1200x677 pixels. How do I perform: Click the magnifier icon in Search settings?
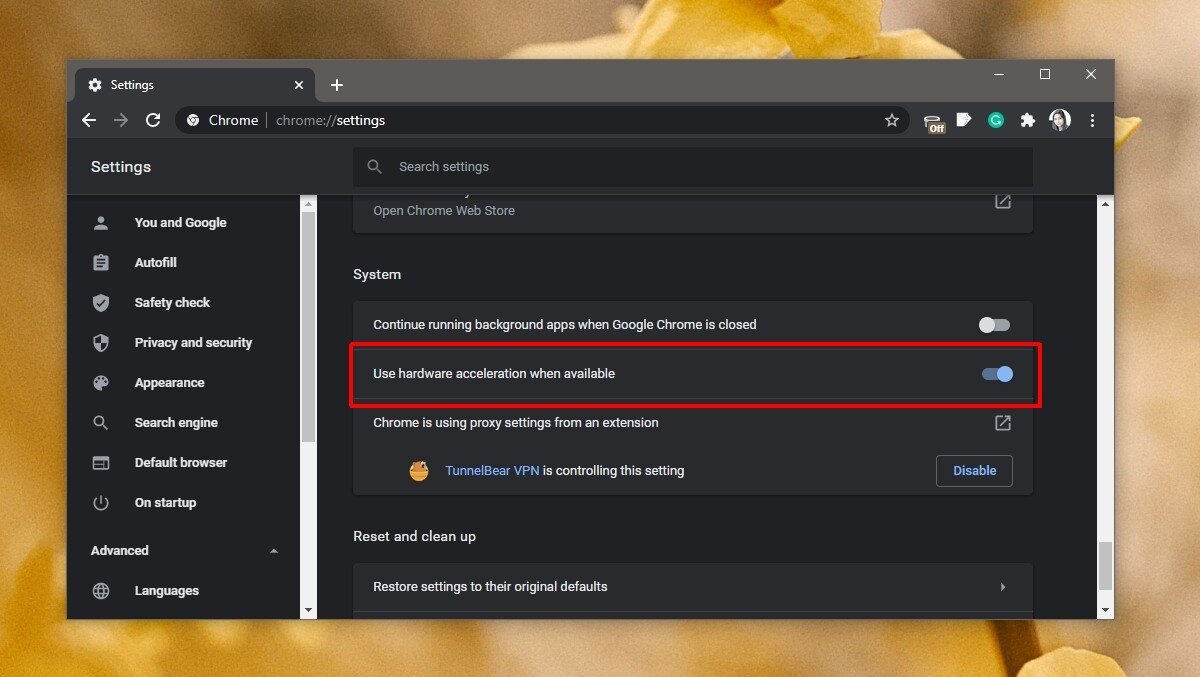(375, 167)
